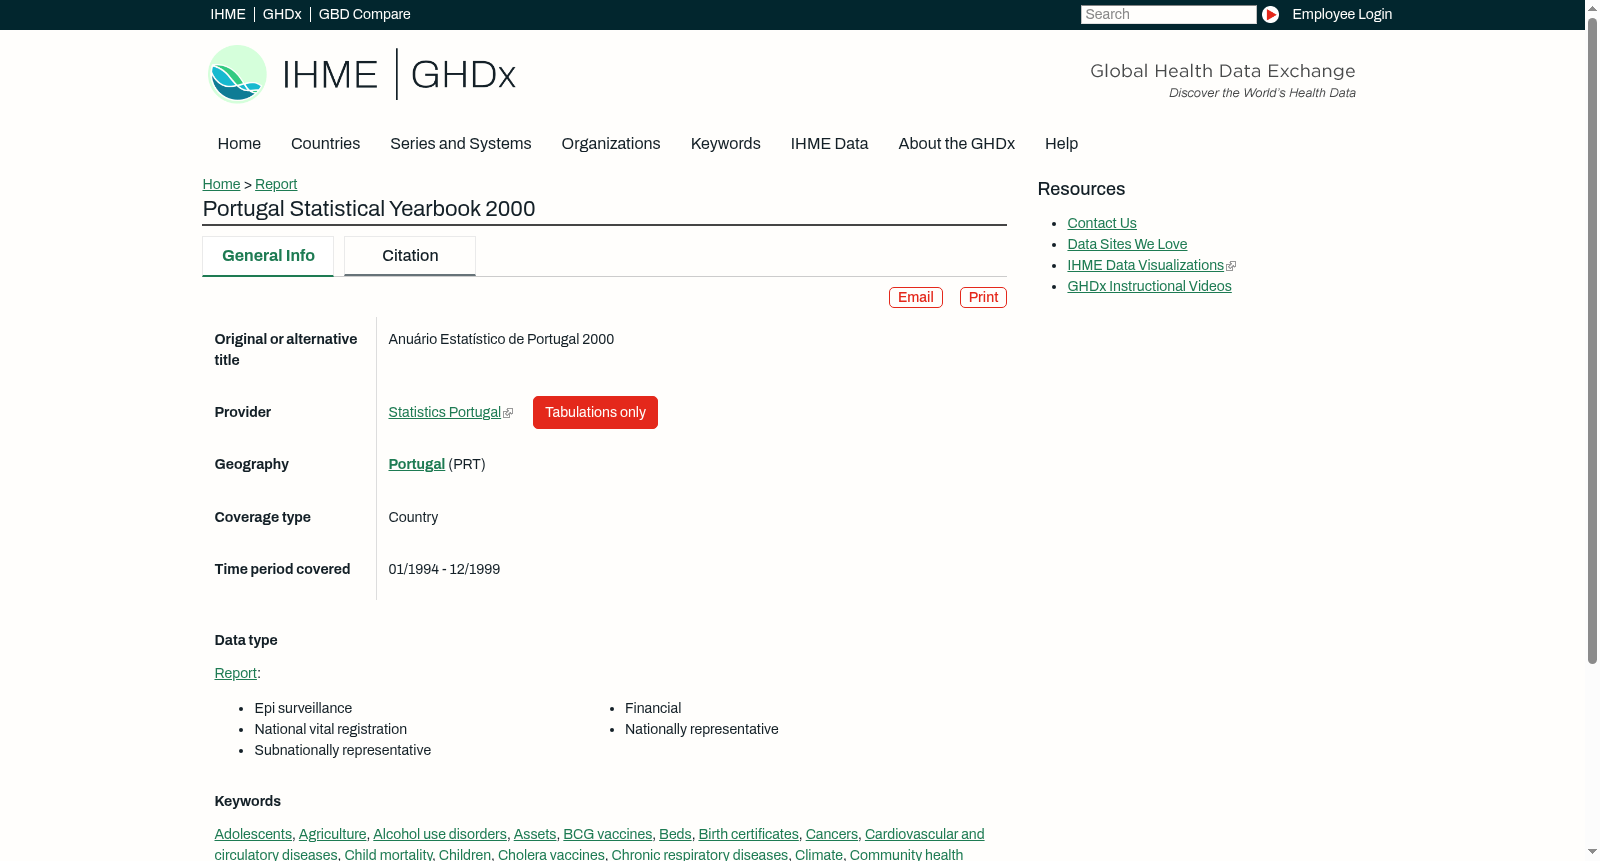Viewport: 1600px width, 861px height.
Task: Open GBD Compare in top bar
Action: point(364,14)
